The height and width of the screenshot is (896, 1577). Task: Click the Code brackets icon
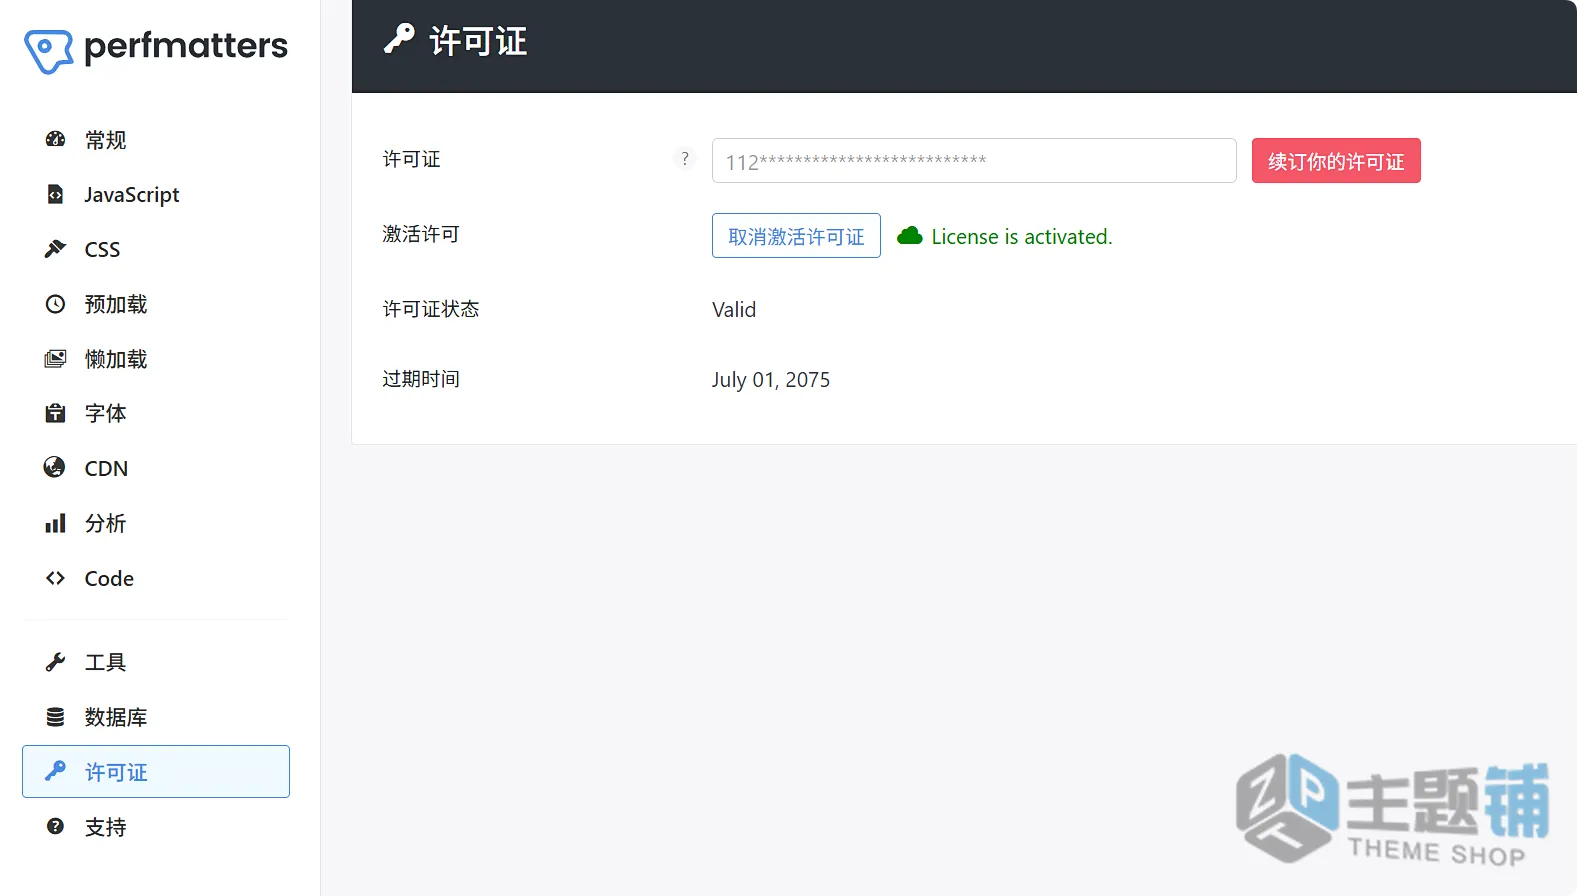(x=56, y=578)
